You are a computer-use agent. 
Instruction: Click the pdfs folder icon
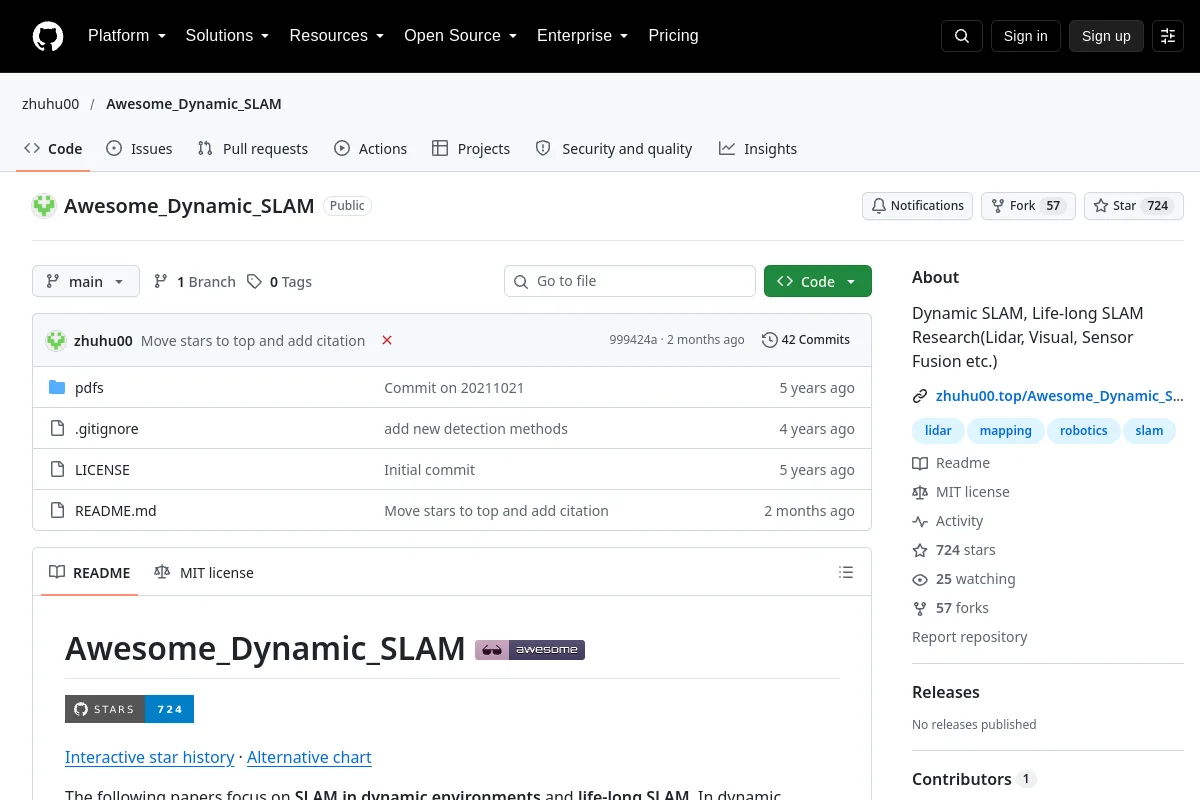[x=57, y=388]
